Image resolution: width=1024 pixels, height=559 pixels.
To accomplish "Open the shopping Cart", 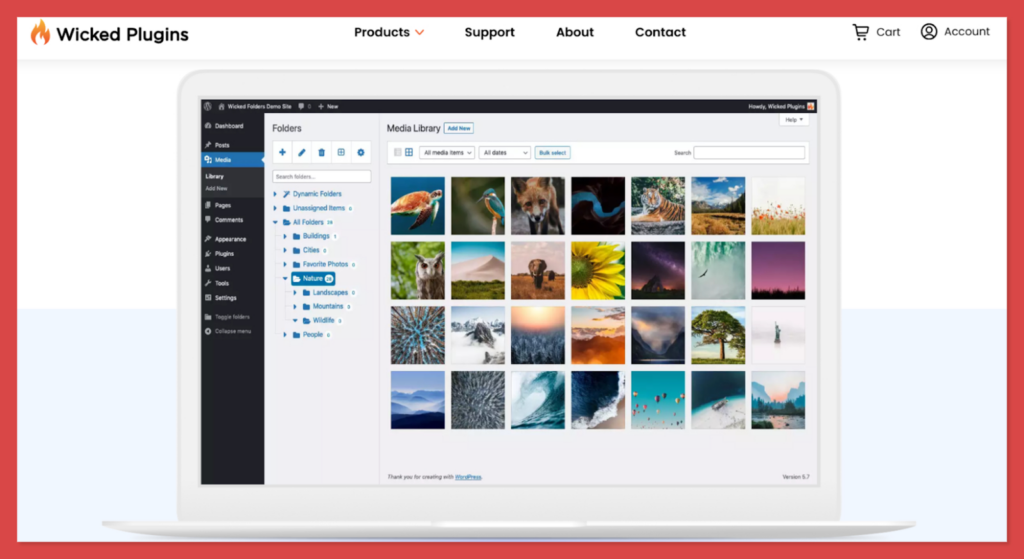I will [x=876, y=32].
